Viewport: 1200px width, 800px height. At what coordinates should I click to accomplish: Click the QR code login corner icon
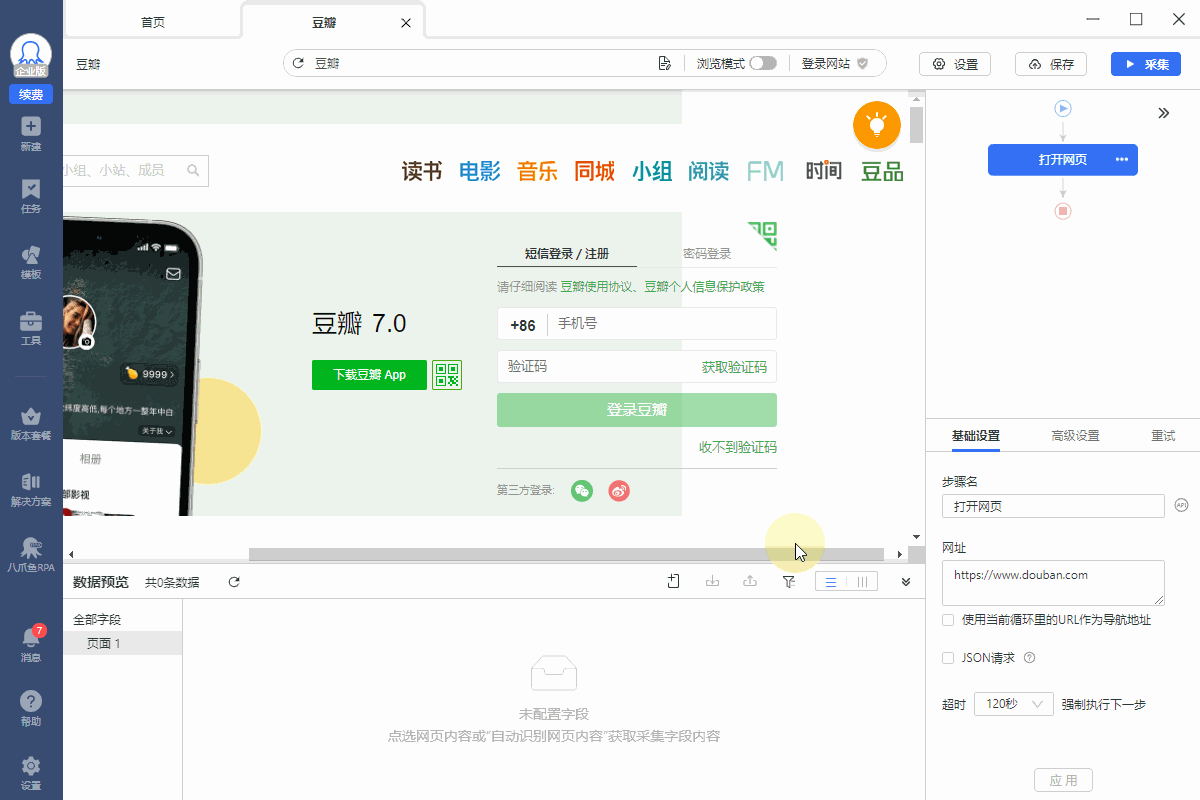[763, 235]
